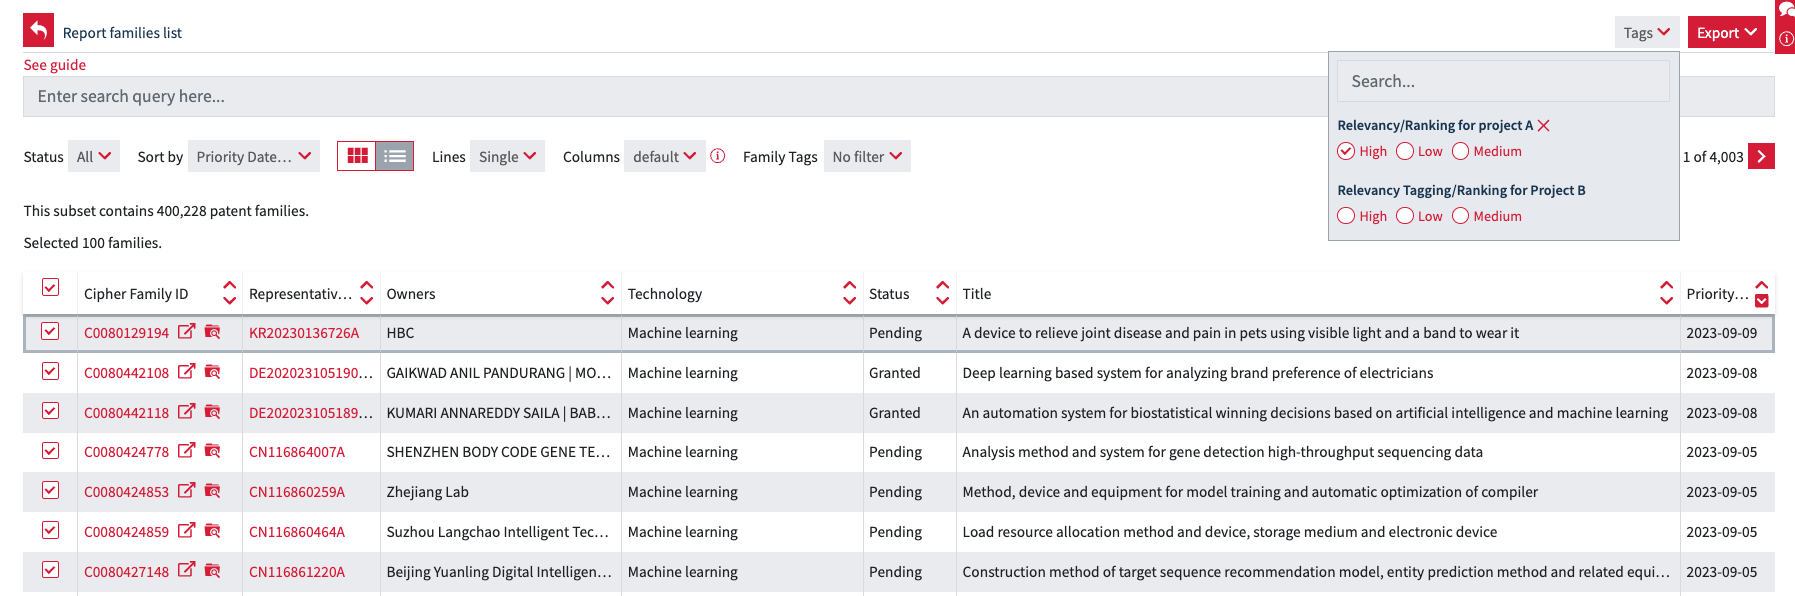Sort by Cipher Family ID column arrows
The image size is (1795, 596).
point(229,292)
